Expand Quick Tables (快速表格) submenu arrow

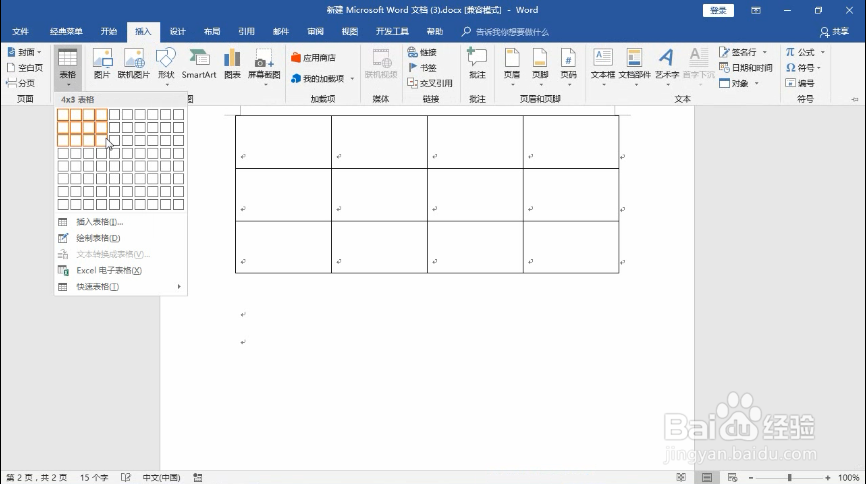179,286
